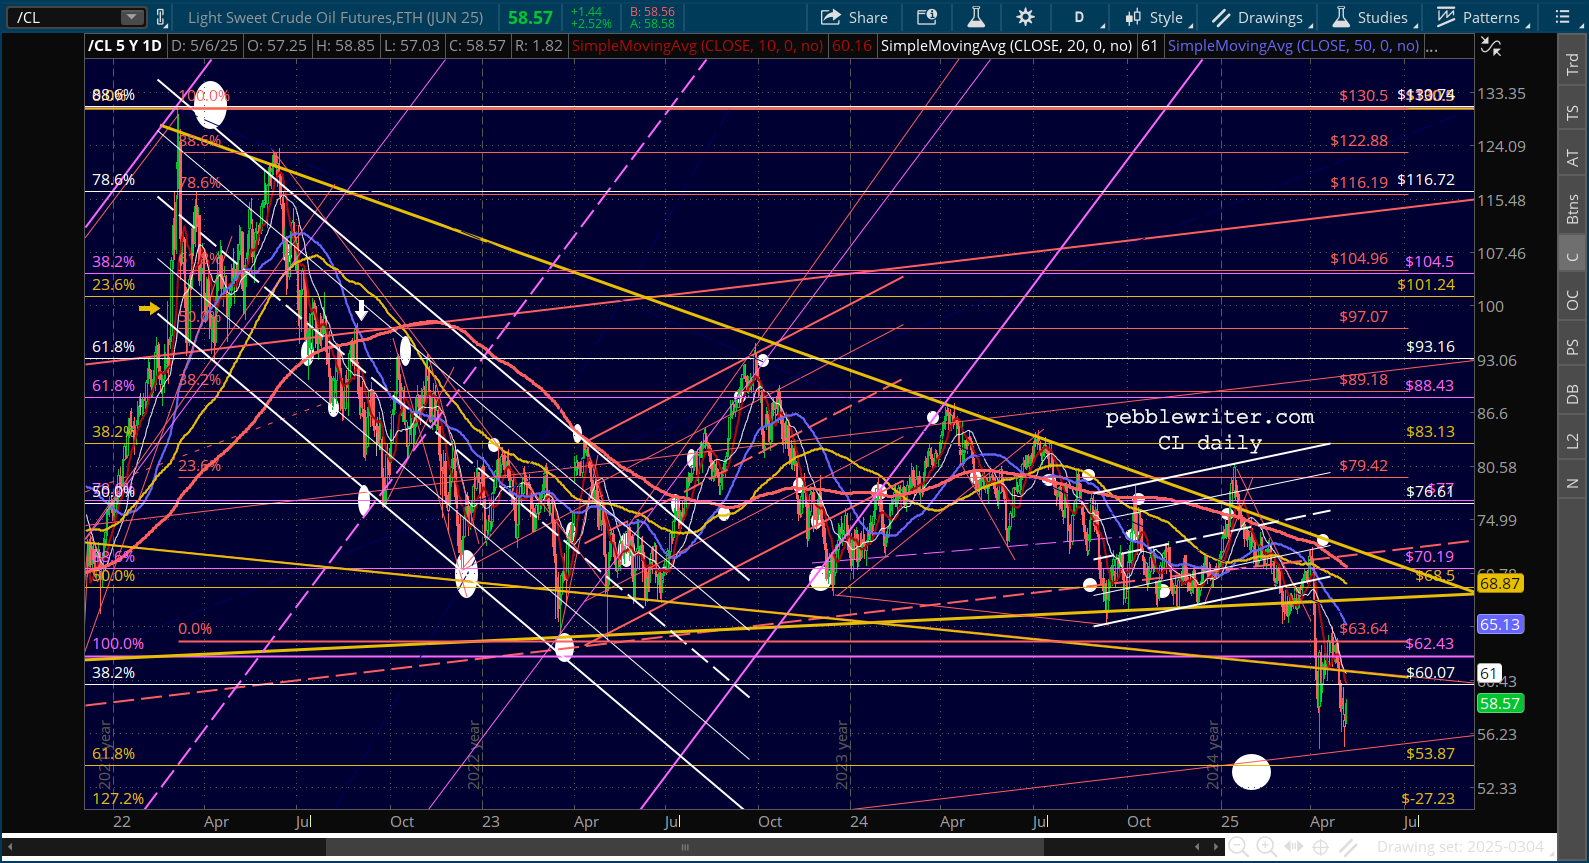Screen dimensions: 1589x863
Task: Click the $79.42 price level label
Action: pyautogui.click(x=1364, y=465)
